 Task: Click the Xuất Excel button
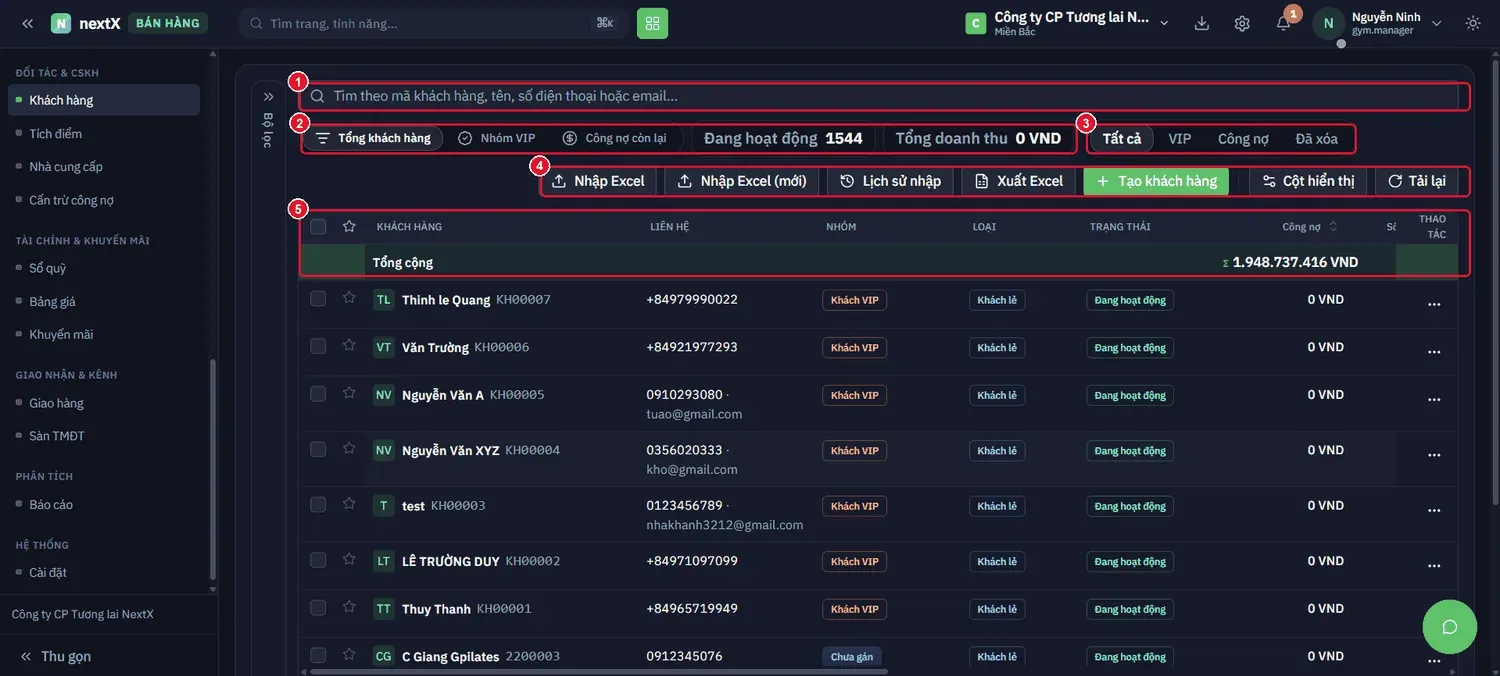coord(1018,181)
